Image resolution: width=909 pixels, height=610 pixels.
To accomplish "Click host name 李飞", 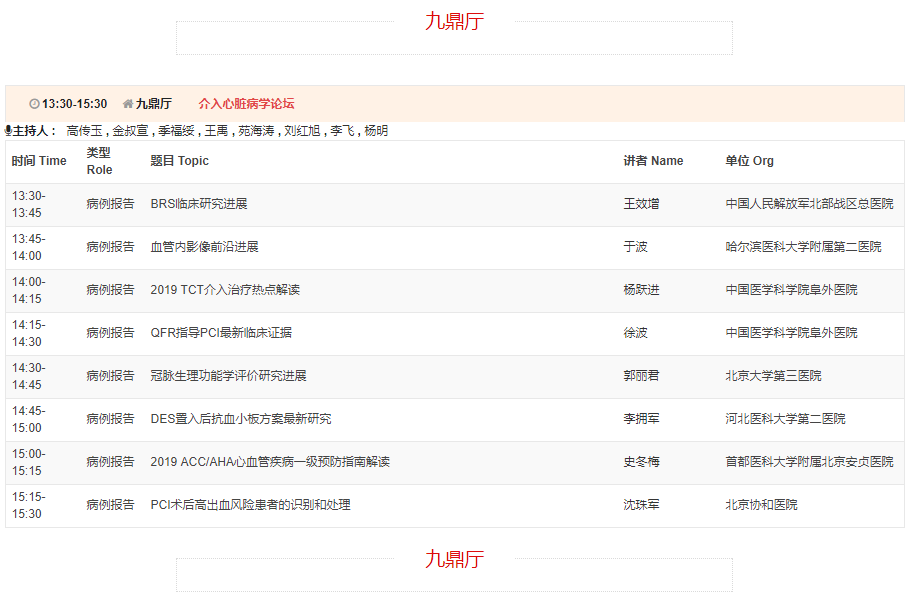I will click(x=342, y=130).
